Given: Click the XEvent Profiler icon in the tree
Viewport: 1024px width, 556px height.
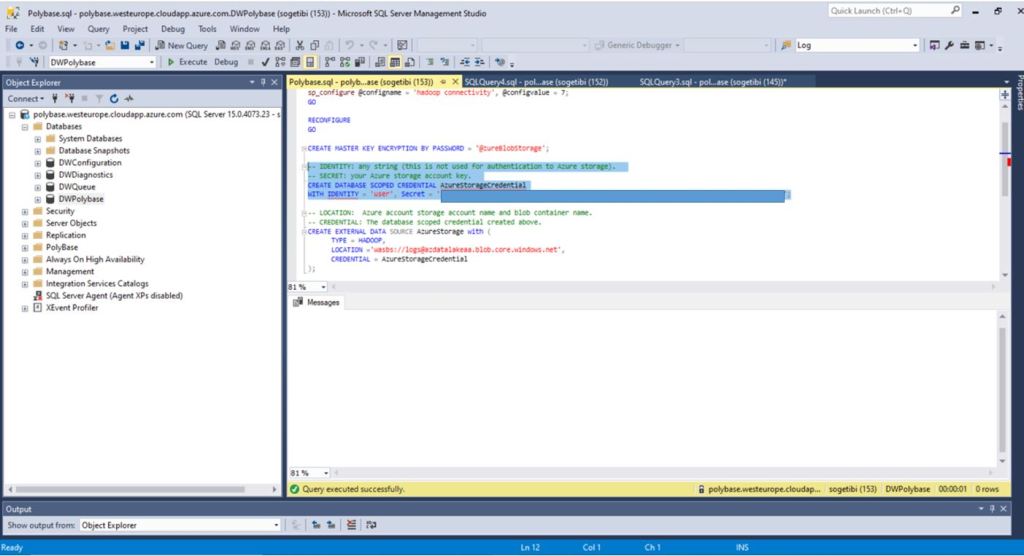Looking at the screenshot, I should pyautogui.click(x=38, y=308).
